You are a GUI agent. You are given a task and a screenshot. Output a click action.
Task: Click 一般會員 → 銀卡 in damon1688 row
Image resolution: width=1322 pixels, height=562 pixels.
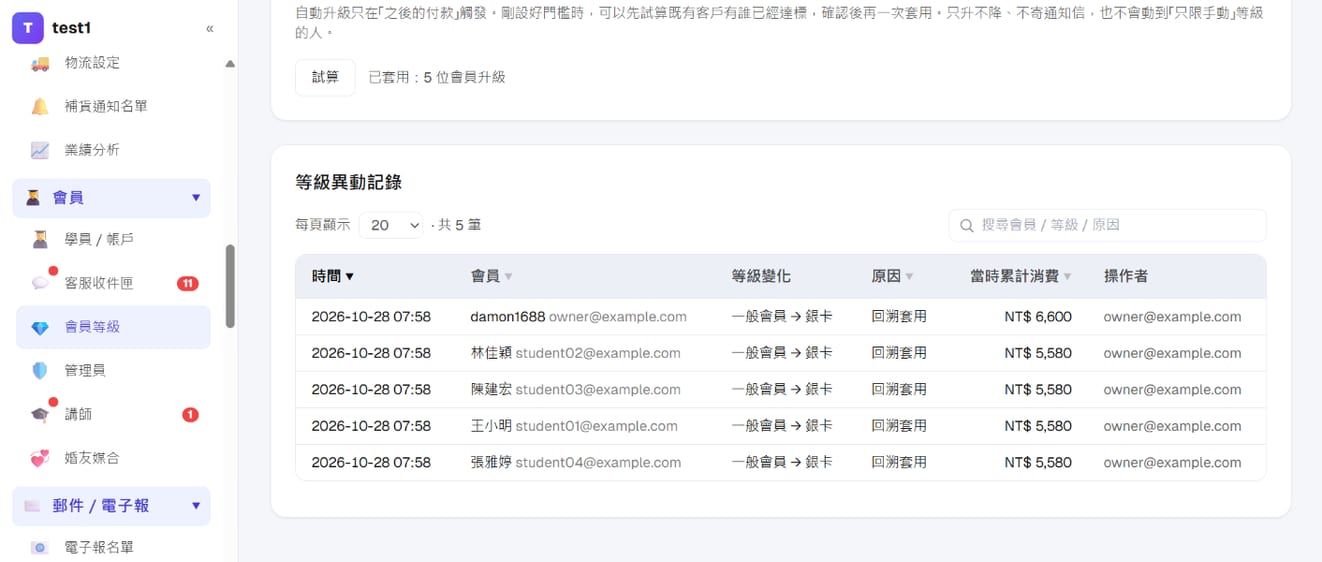pyautogui.click(x=782, y=317)
